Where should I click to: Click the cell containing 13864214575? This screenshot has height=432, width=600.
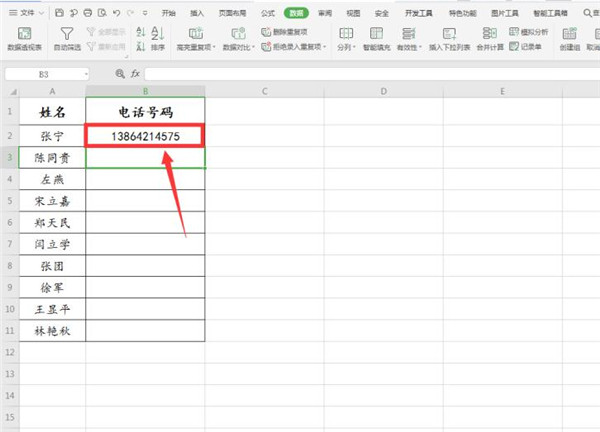tap(145, 136)
